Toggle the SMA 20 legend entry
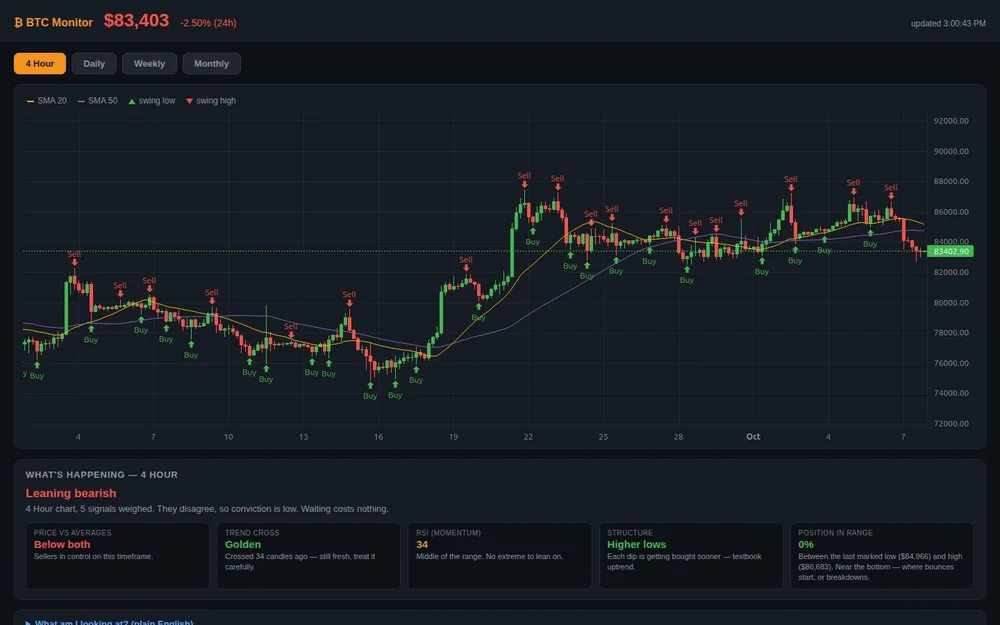 click(x=47, y=101)
